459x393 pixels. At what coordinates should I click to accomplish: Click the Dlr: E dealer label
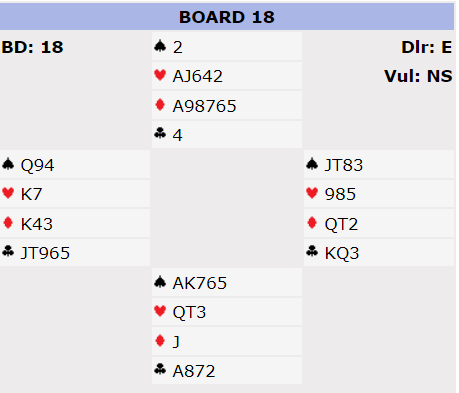(426, 47)
